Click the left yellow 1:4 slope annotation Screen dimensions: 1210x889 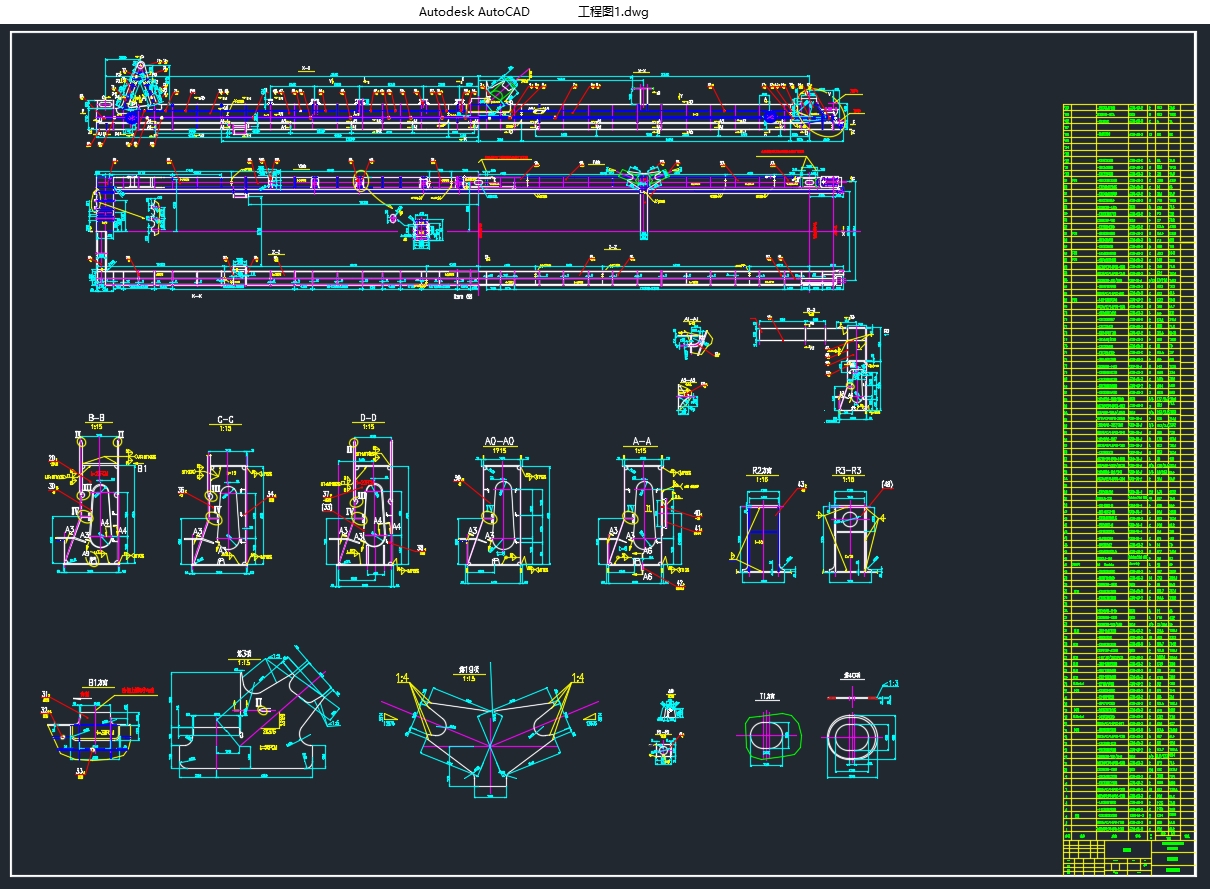(403, 679)
